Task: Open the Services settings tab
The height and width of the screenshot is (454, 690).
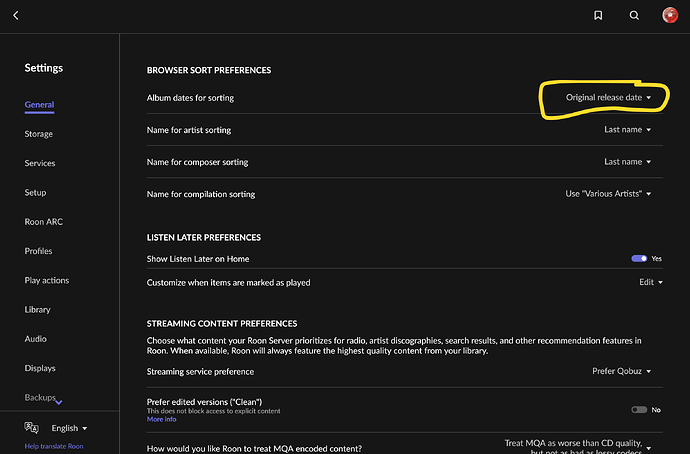Action: coord(40,163)
